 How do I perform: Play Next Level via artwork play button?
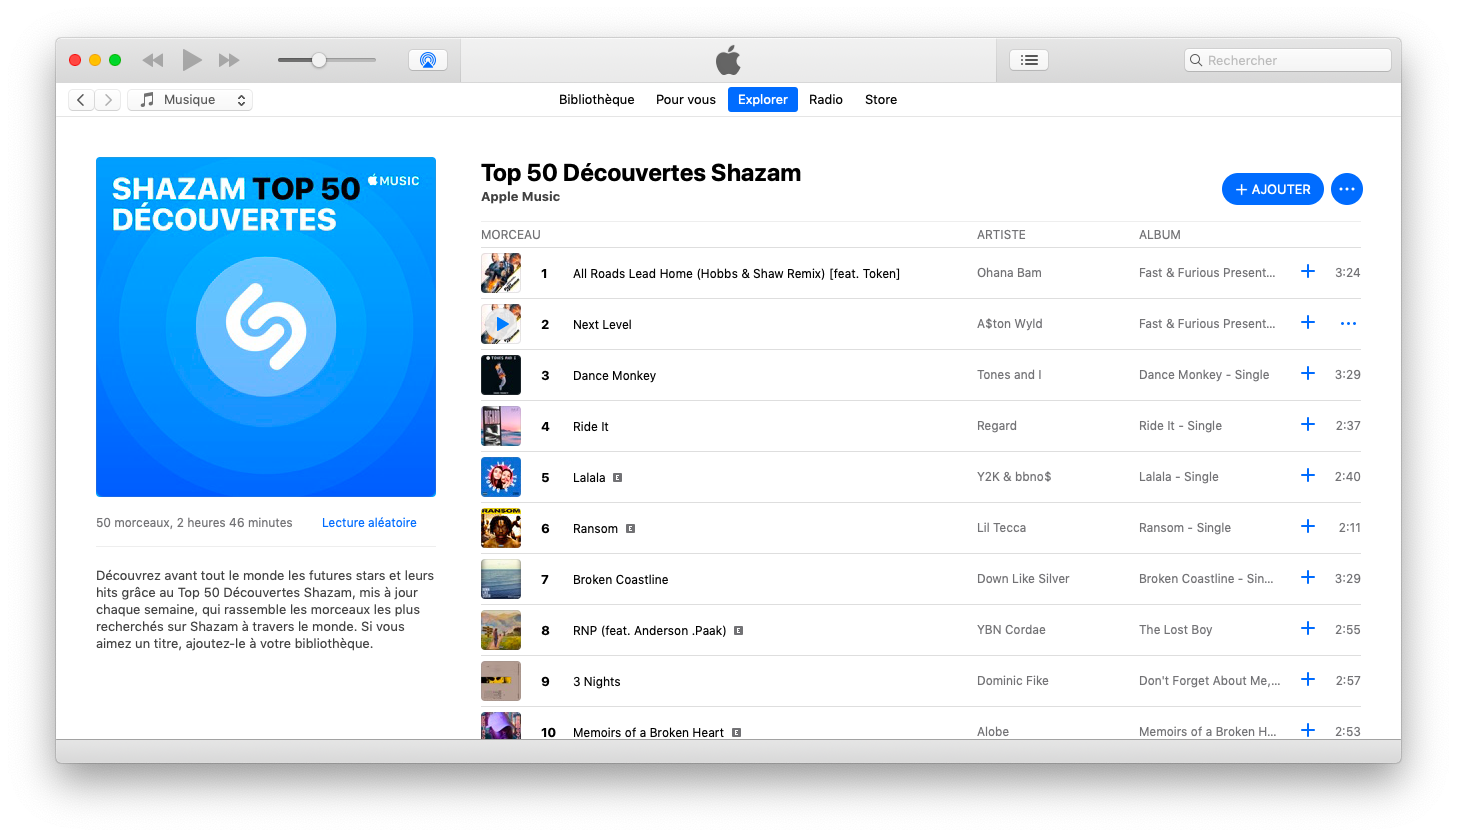(x=501, y=324)
